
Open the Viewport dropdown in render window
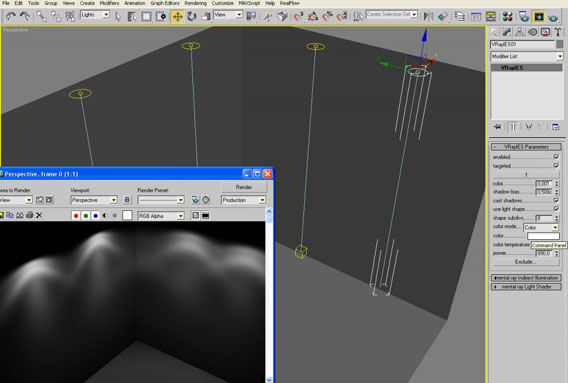94,200
